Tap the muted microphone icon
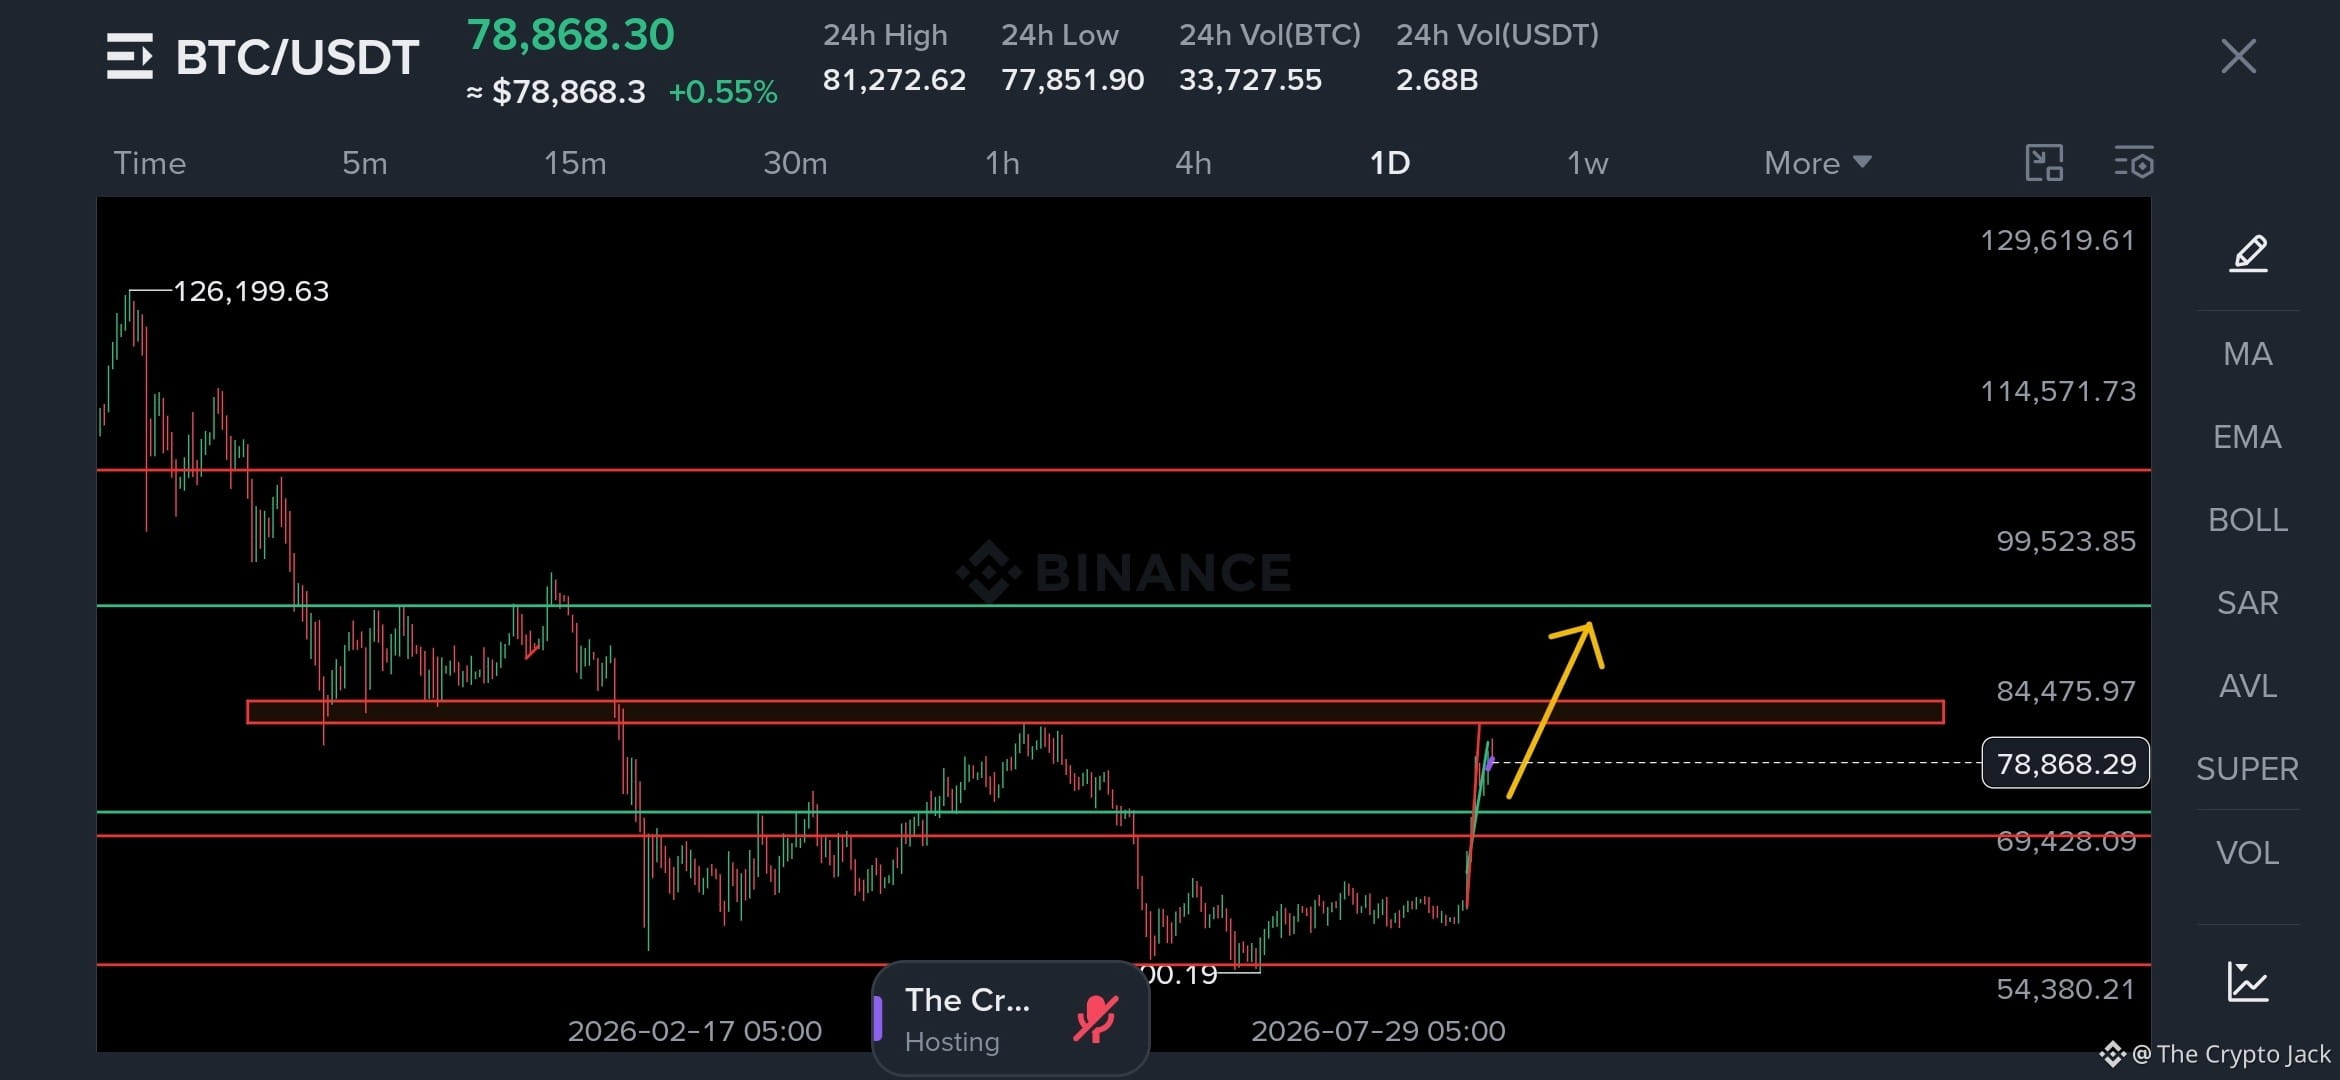The image size is (2340, 1080). coord(1096,1019)
